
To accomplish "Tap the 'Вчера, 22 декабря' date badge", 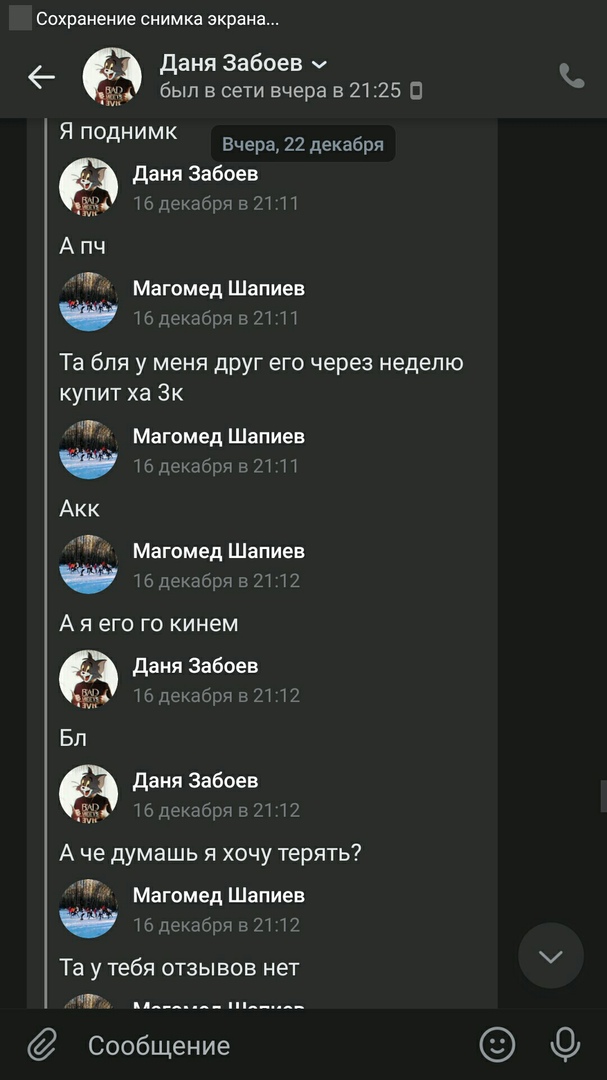I will click(303, 144).
